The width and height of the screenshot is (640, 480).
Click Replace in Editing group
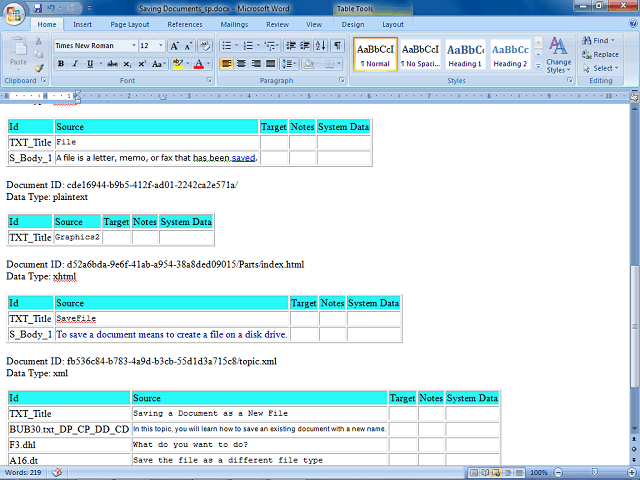(x=600, y=54)
